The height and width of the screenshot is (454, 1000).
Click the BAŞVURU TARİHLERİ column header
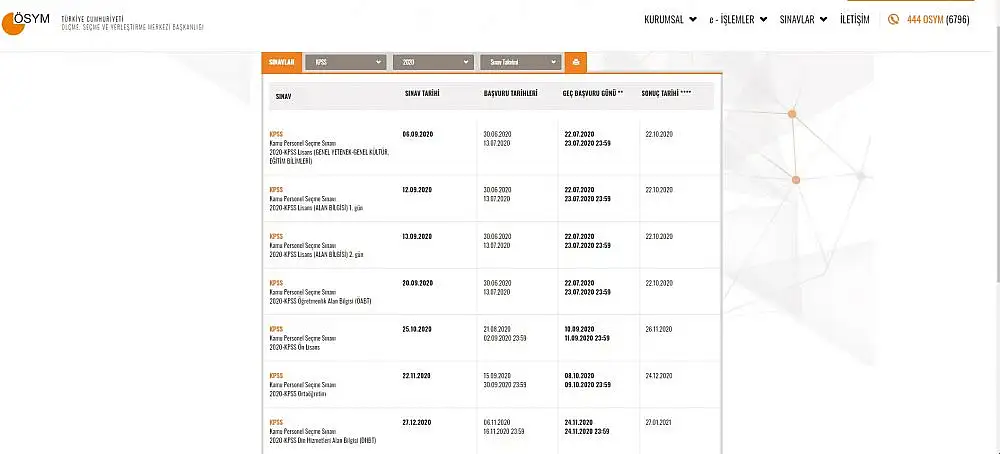(510, 93)
